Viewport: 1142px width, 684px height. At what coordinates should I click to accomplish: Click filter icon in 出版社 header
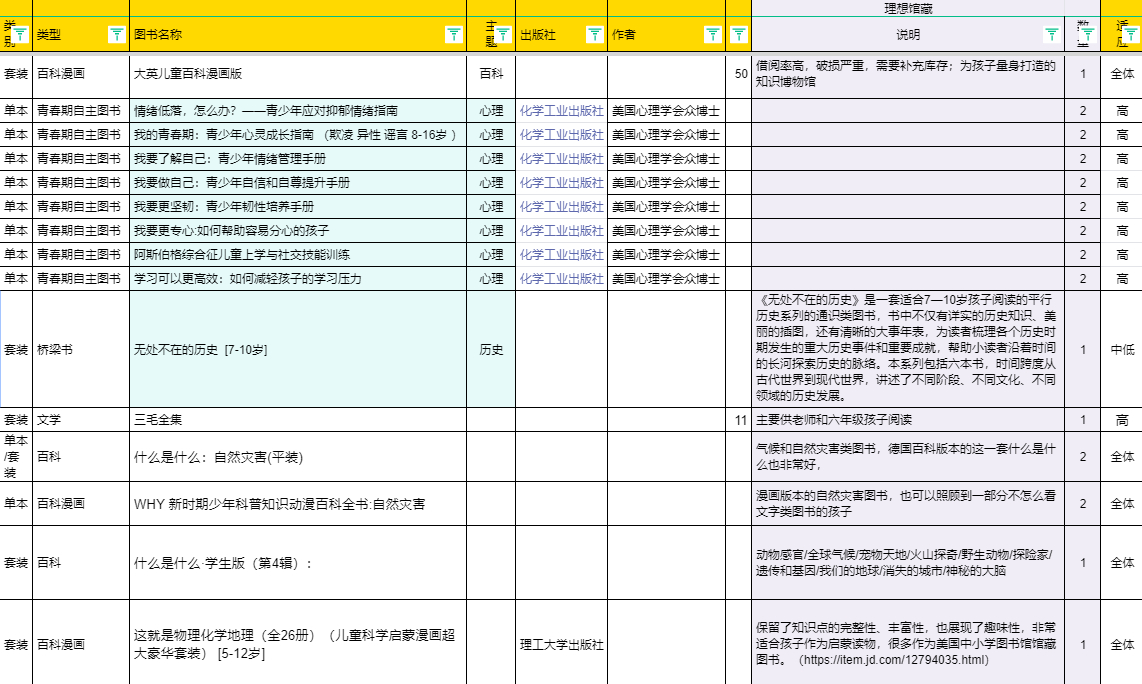point(594,35)
